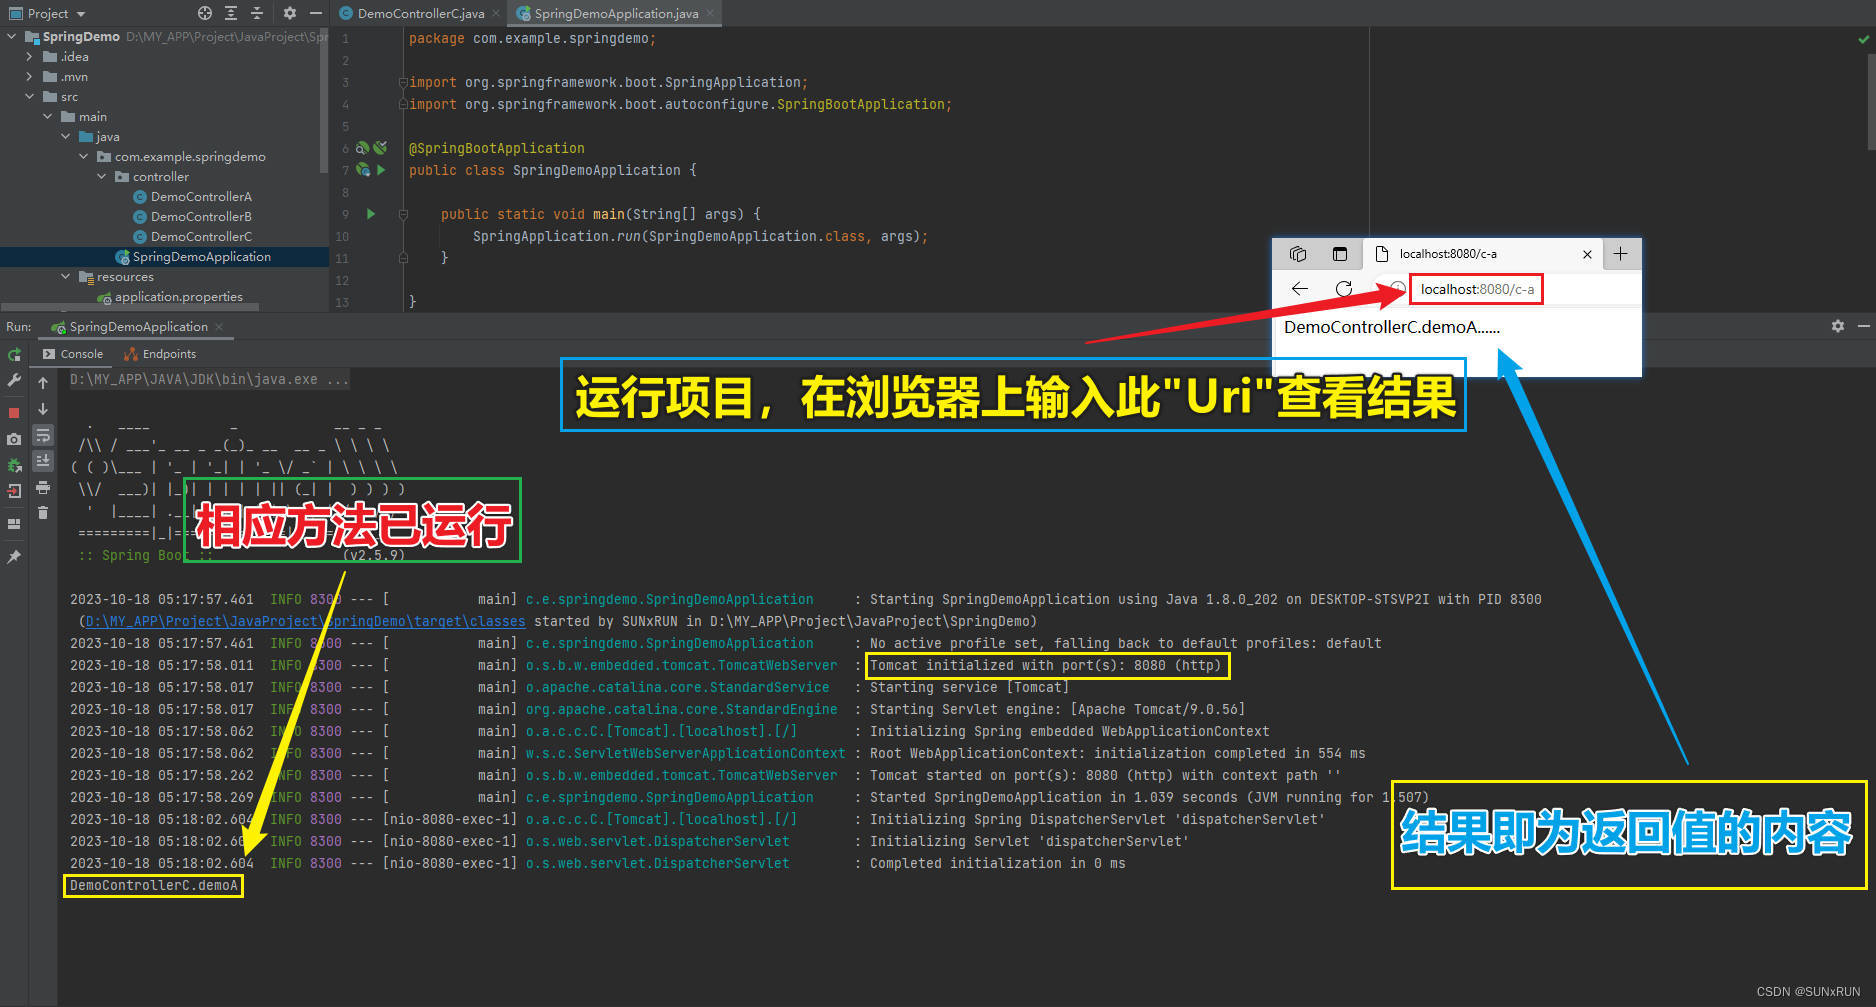
Task: Open Project panel settings gear
Action: pyautogui.click(x=289, y=13)
